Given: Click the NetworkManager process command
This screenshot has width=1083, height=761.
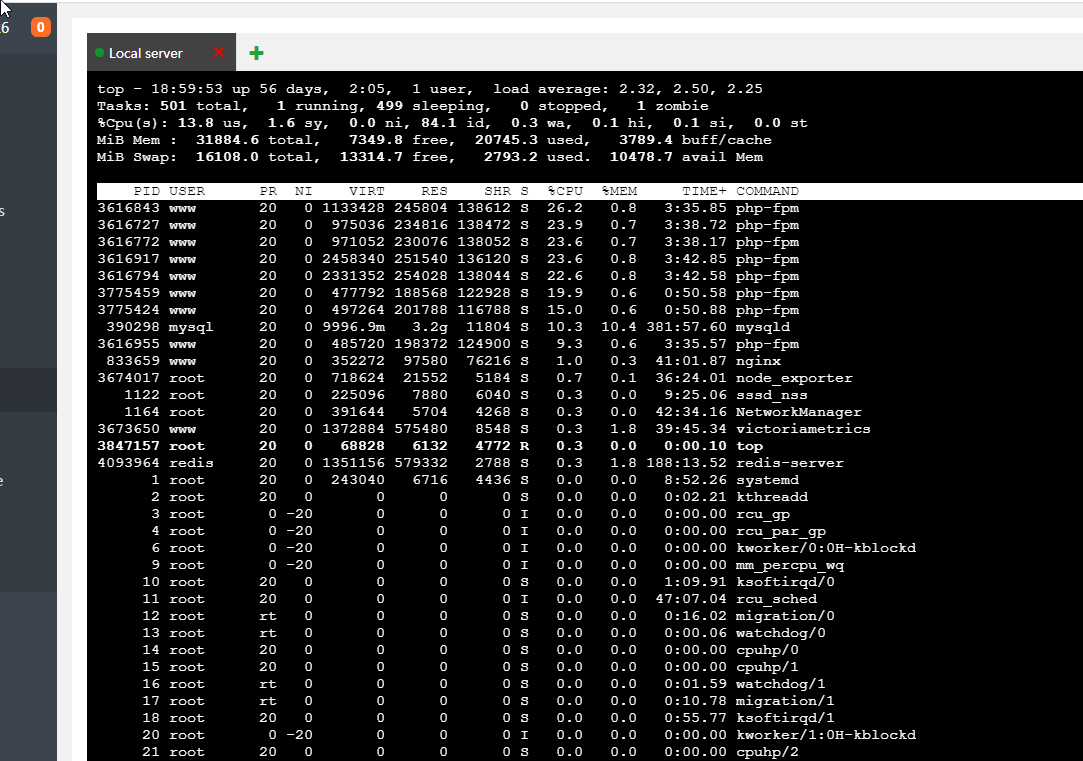Looking at the screenshot, I should pos(798,412).
